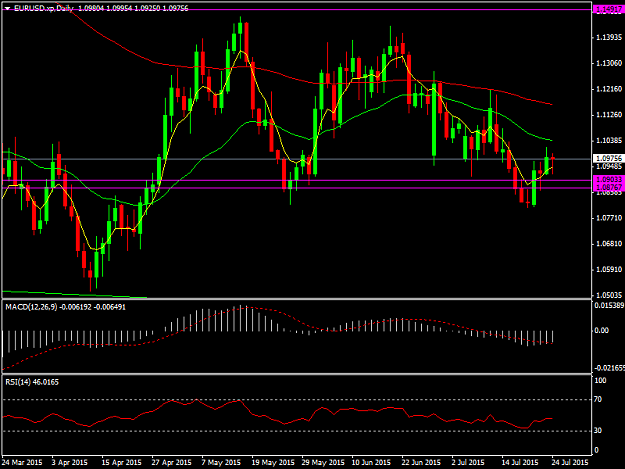Click the 10 Jun 2015 date label
Viewport: 625px width, 469px height.
click(371, 462)
